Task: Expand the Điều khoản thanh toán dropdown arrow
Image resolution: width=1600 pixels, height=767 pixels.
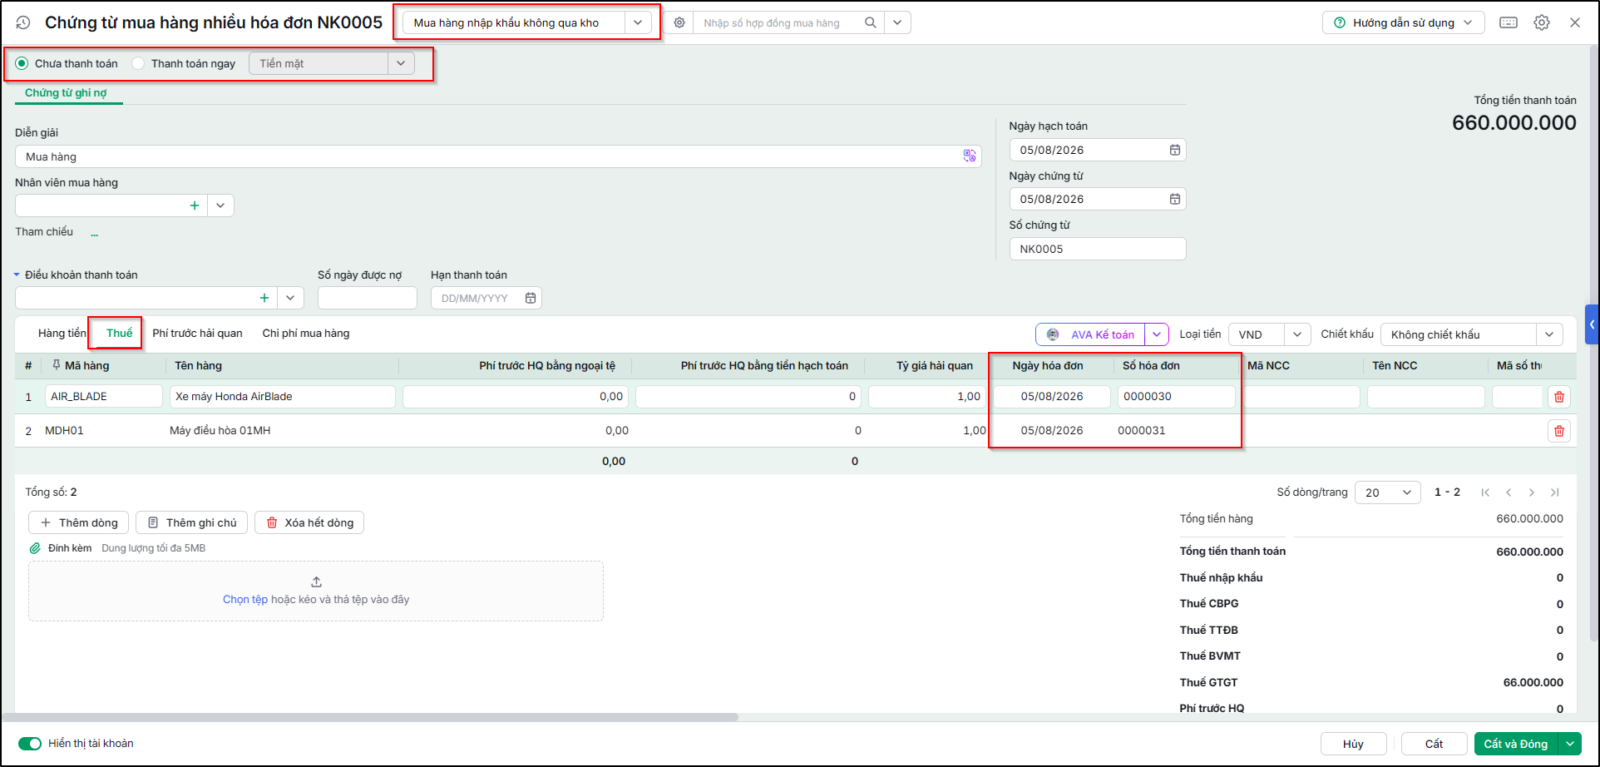Action: [290, 298]
